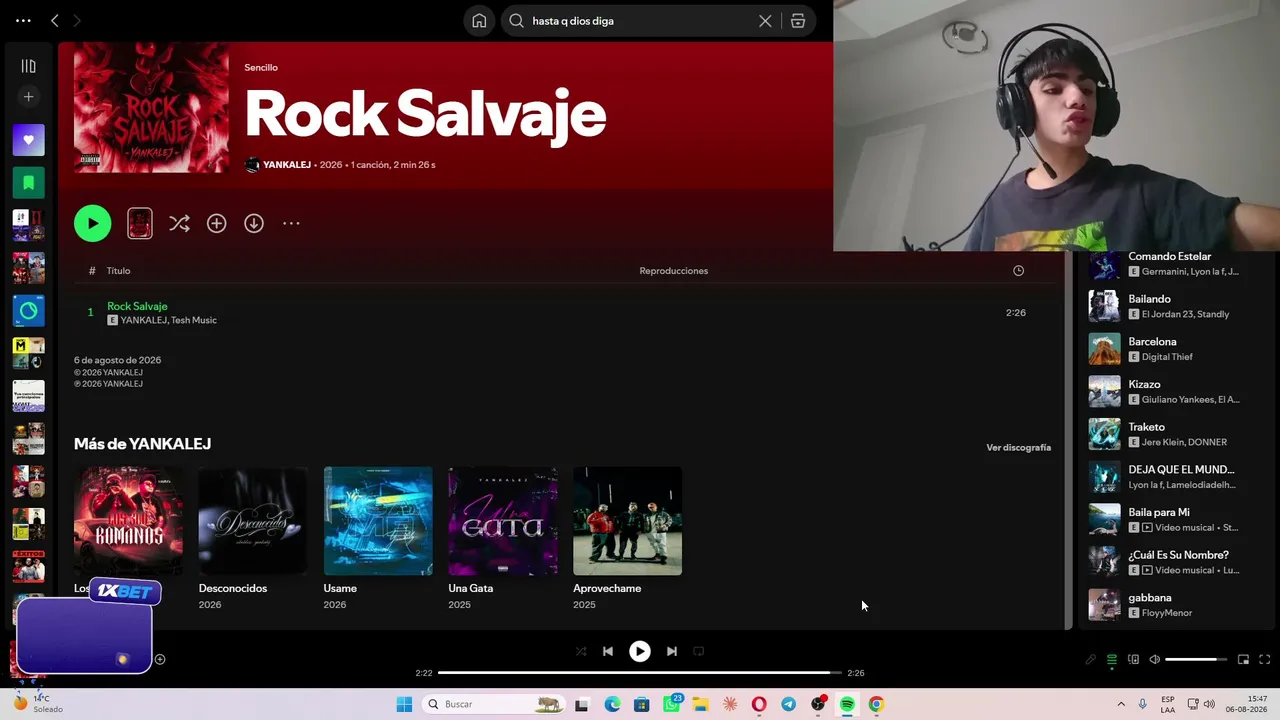Select the Rock Salvaje track title in the list
Viewport: 1280px width, 720px height.
click(137, 306)
